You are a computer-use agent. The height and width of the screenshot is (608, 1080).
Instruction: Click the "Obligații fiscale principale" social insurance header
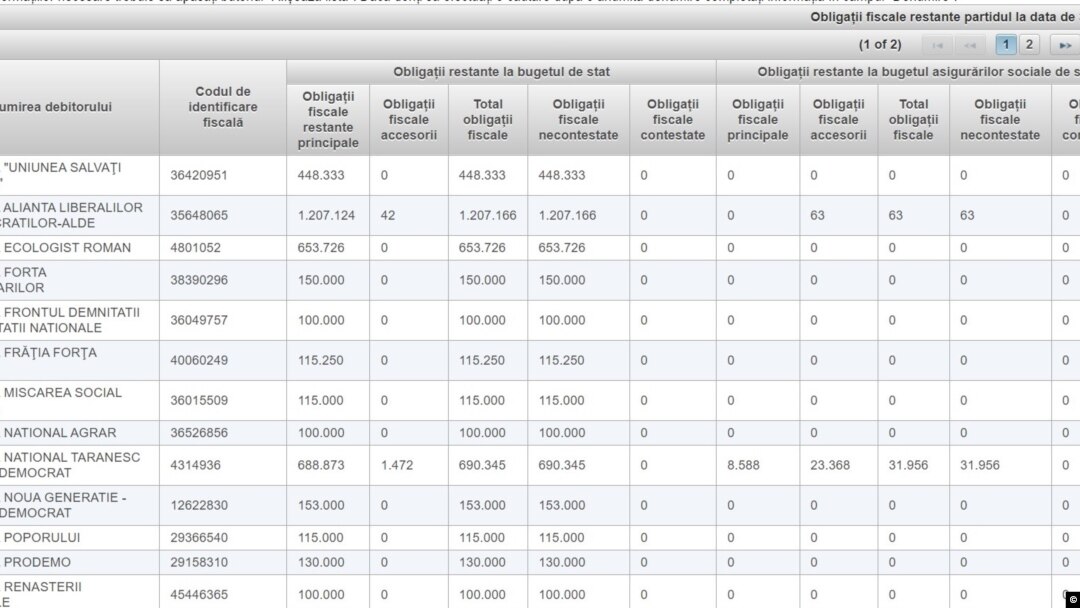pyautogui.click(x=758, y=120)
